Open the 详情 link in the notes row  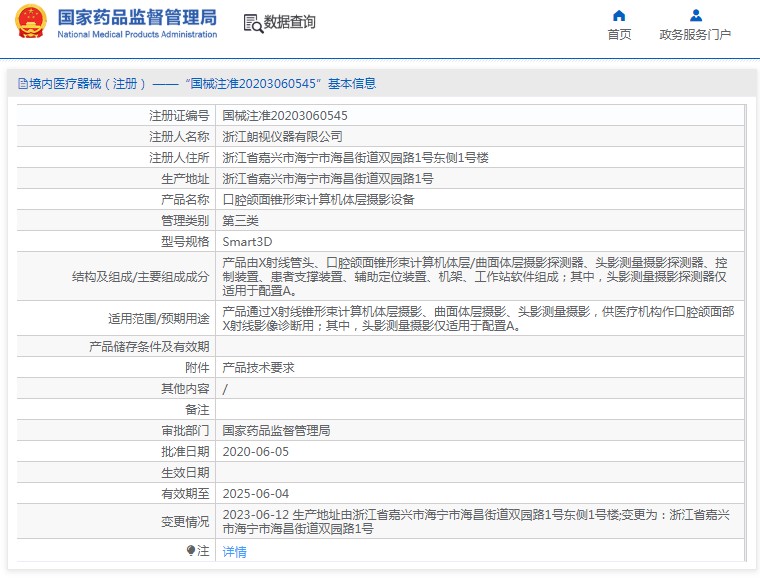pos(234,551)
